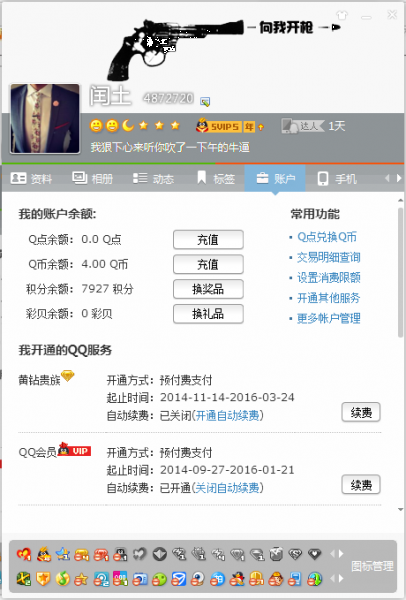Click the red diamond icon in icon tray
The width and height of the screenshot is (406, 600).
(101, 554)
